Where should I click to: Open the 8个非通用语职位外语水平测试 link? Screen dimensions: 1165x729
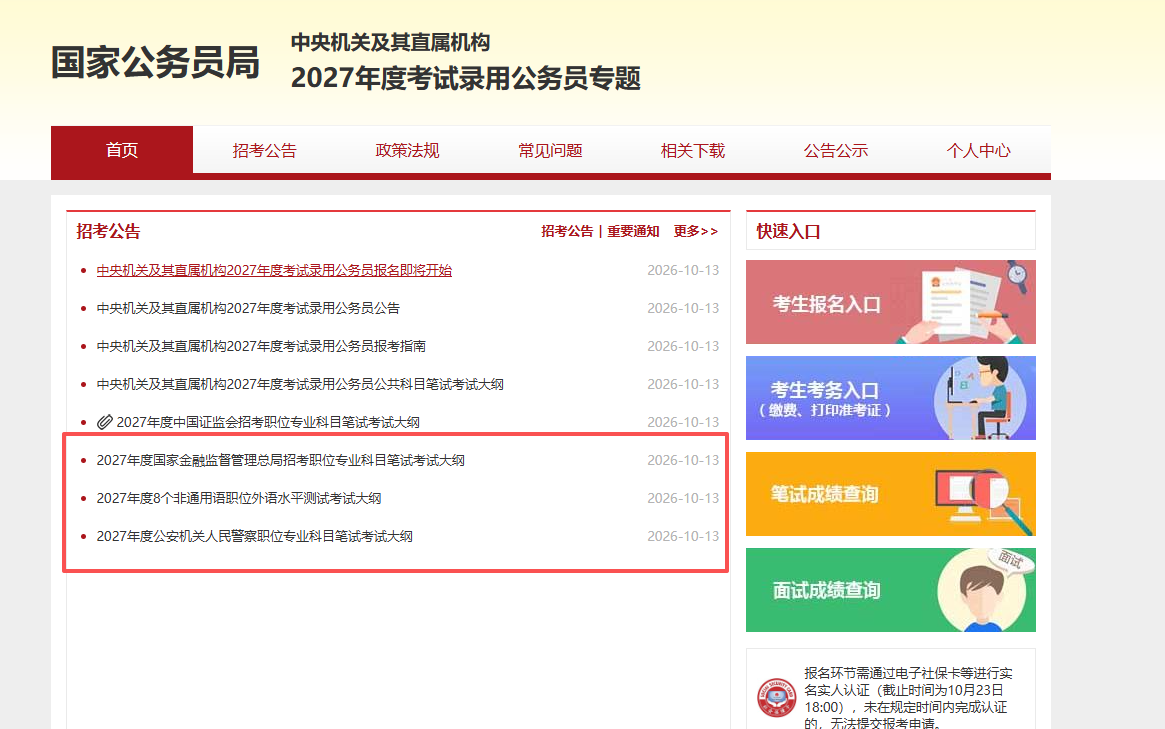(239, 498)
